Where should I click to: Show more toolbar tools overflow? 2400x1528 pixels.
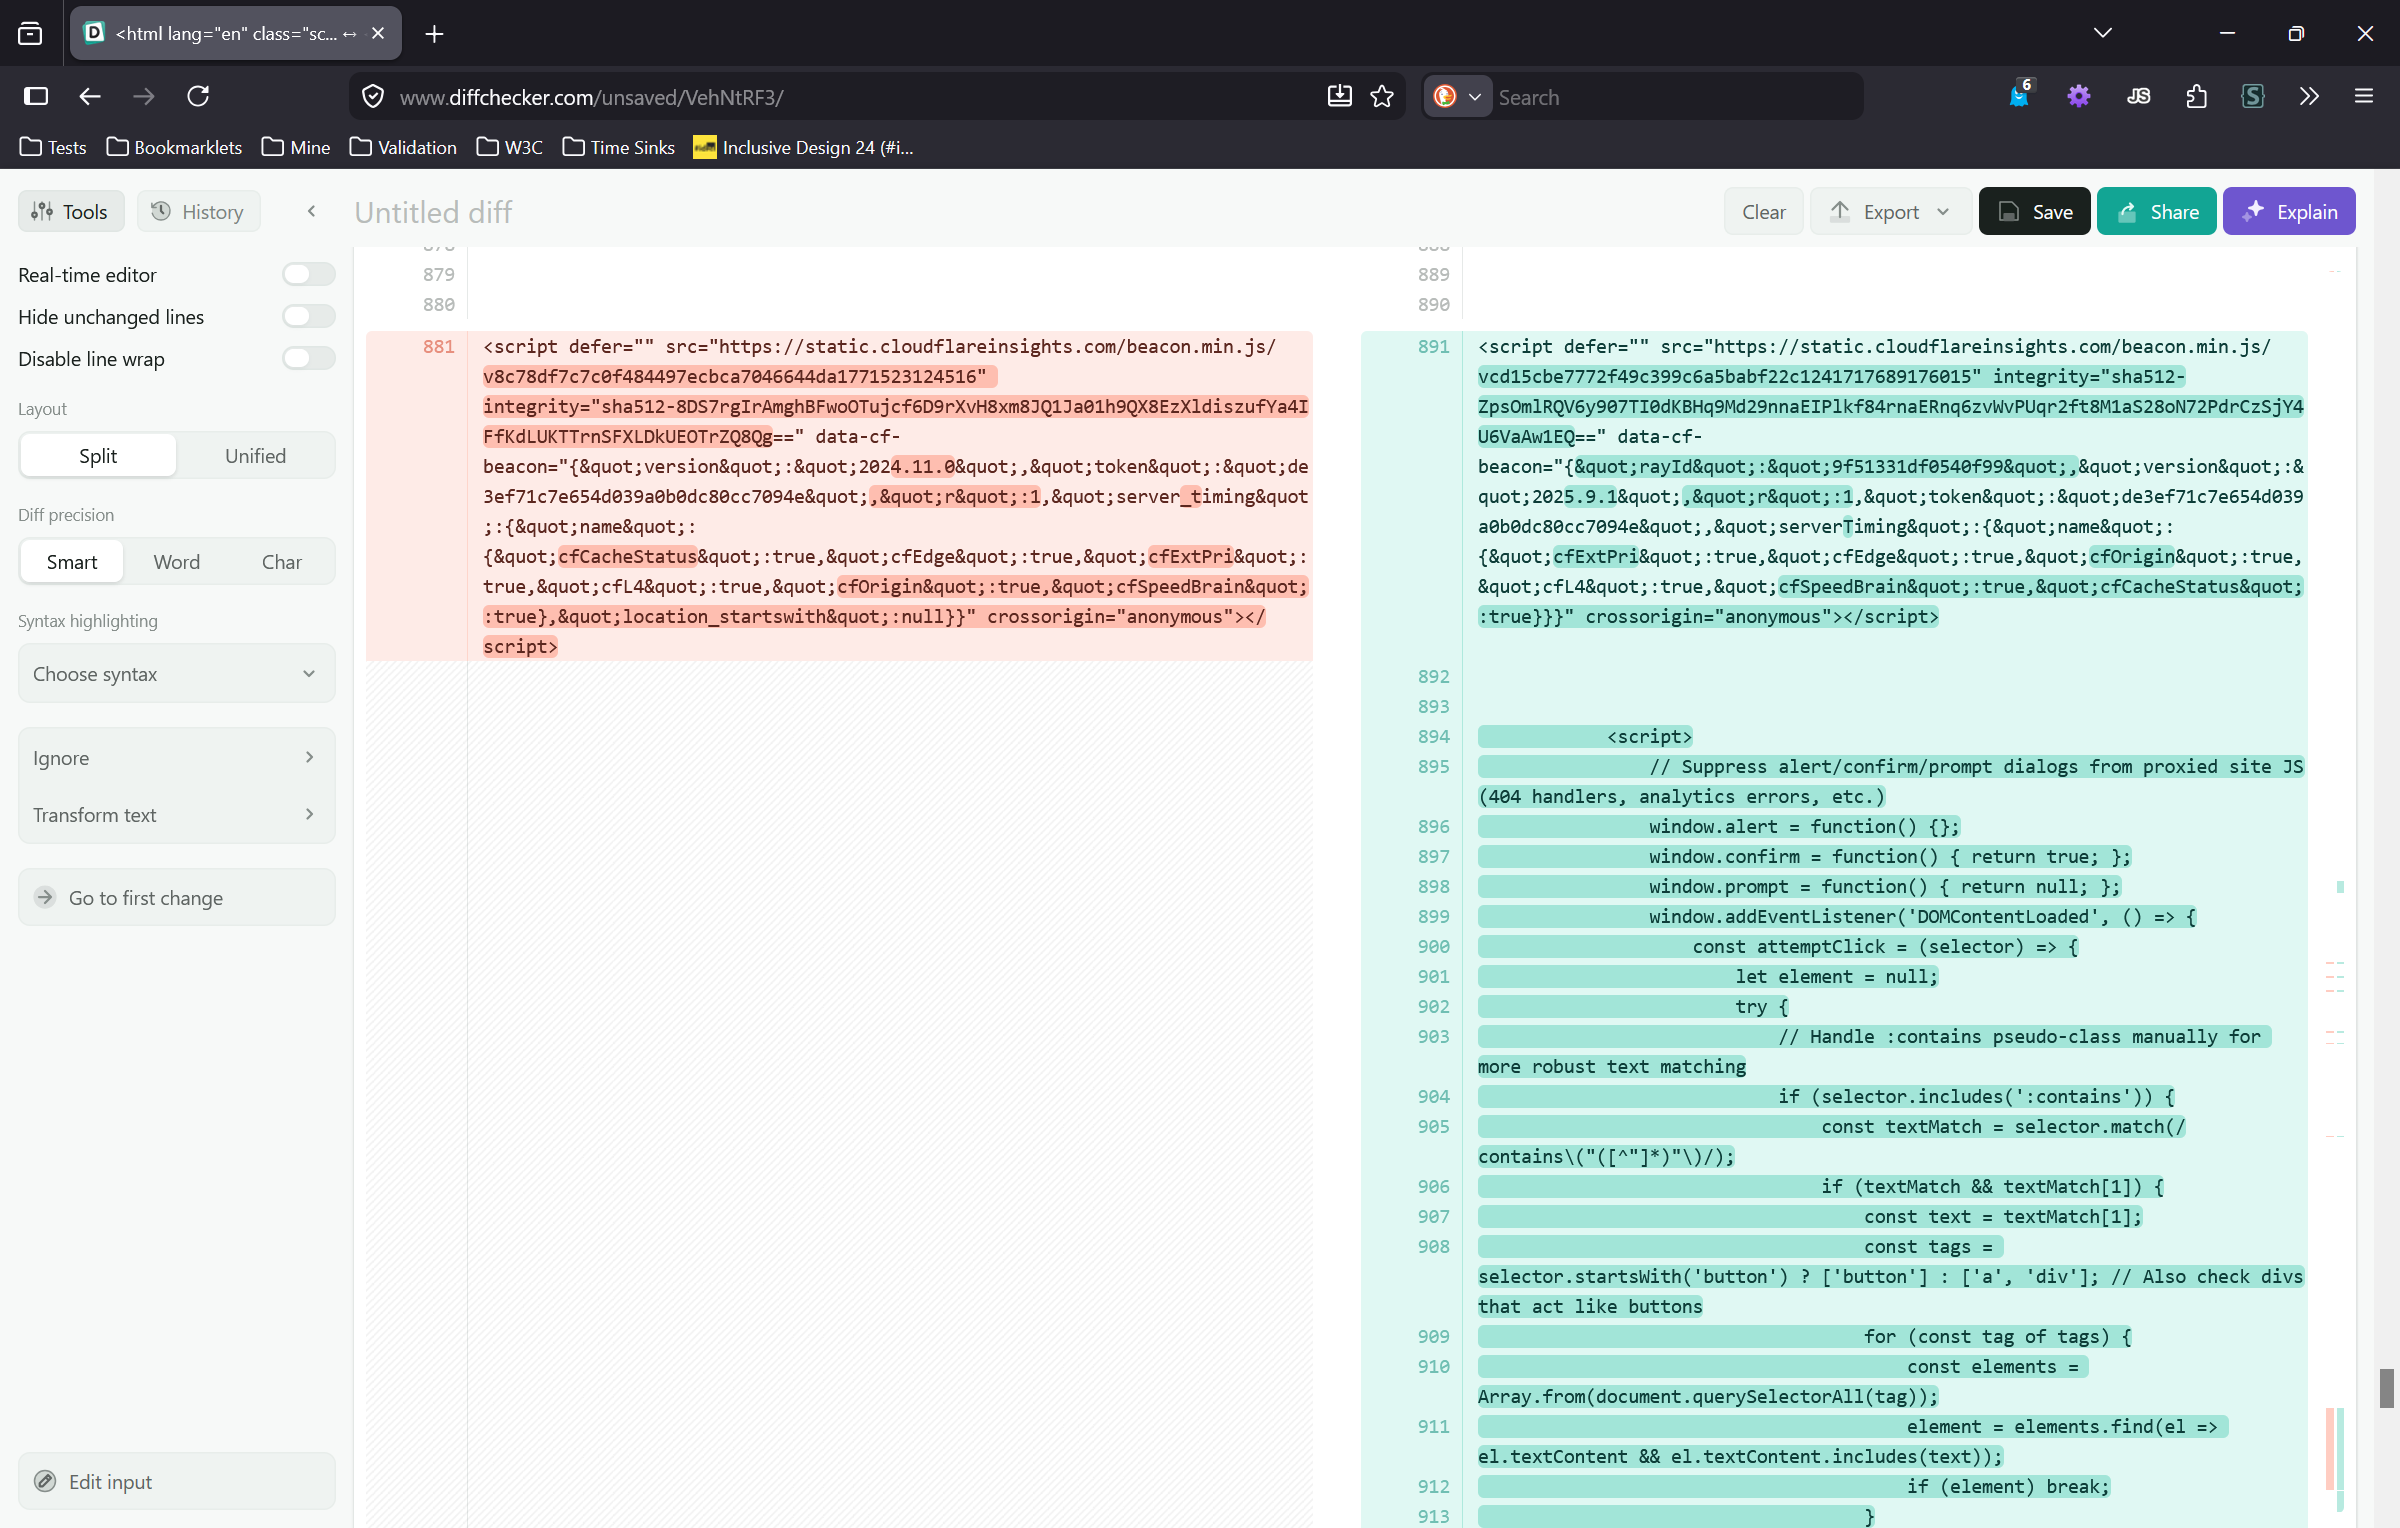[x=2309, y=96]
